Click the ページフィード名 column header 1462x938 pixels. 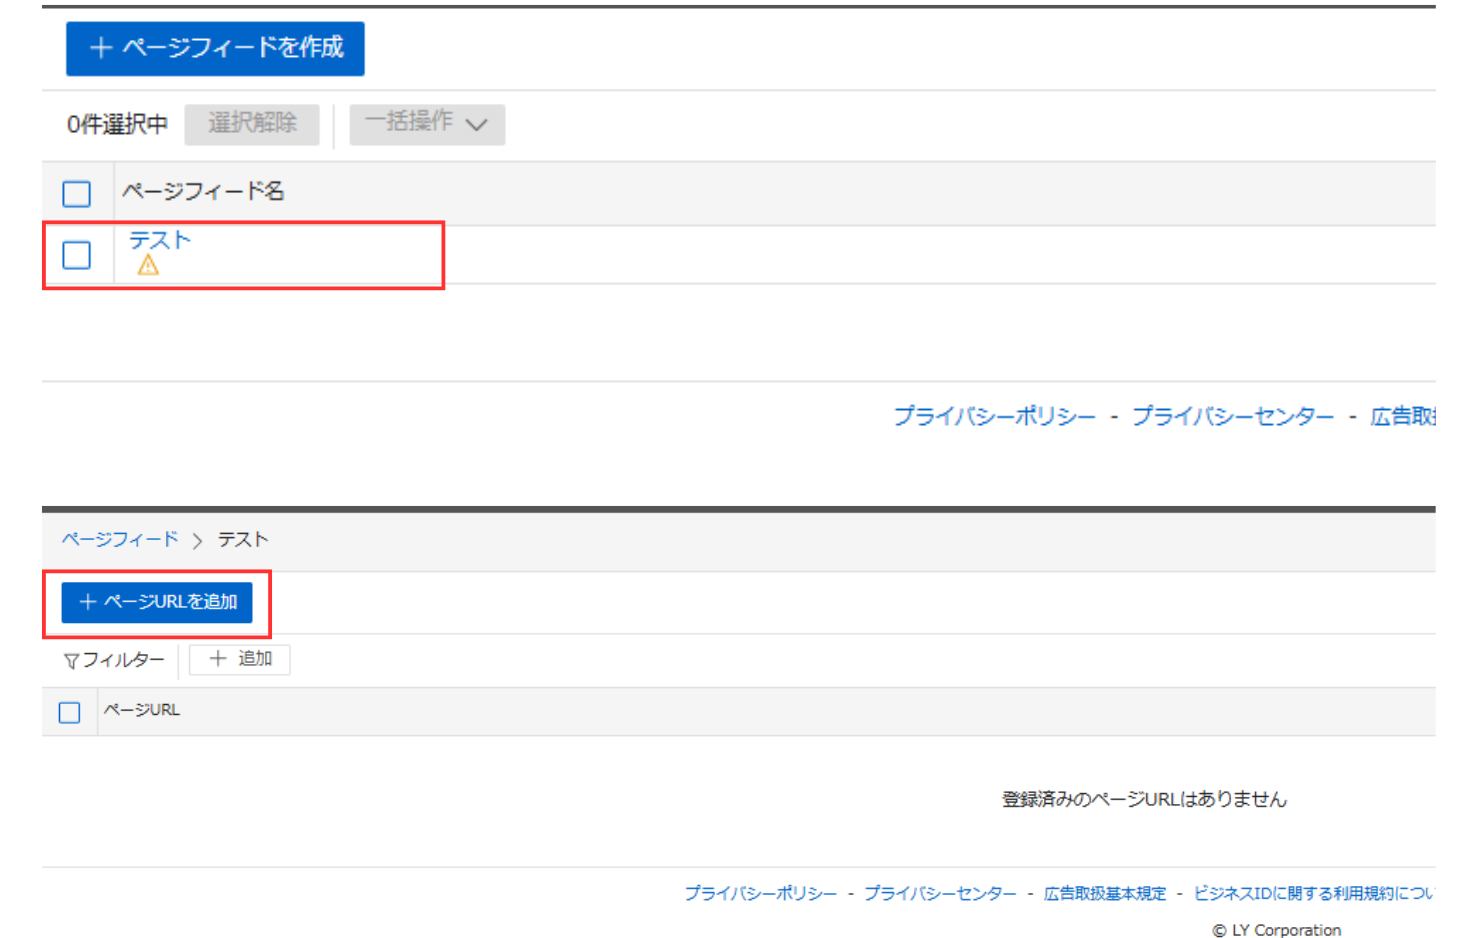pos(203,191)
